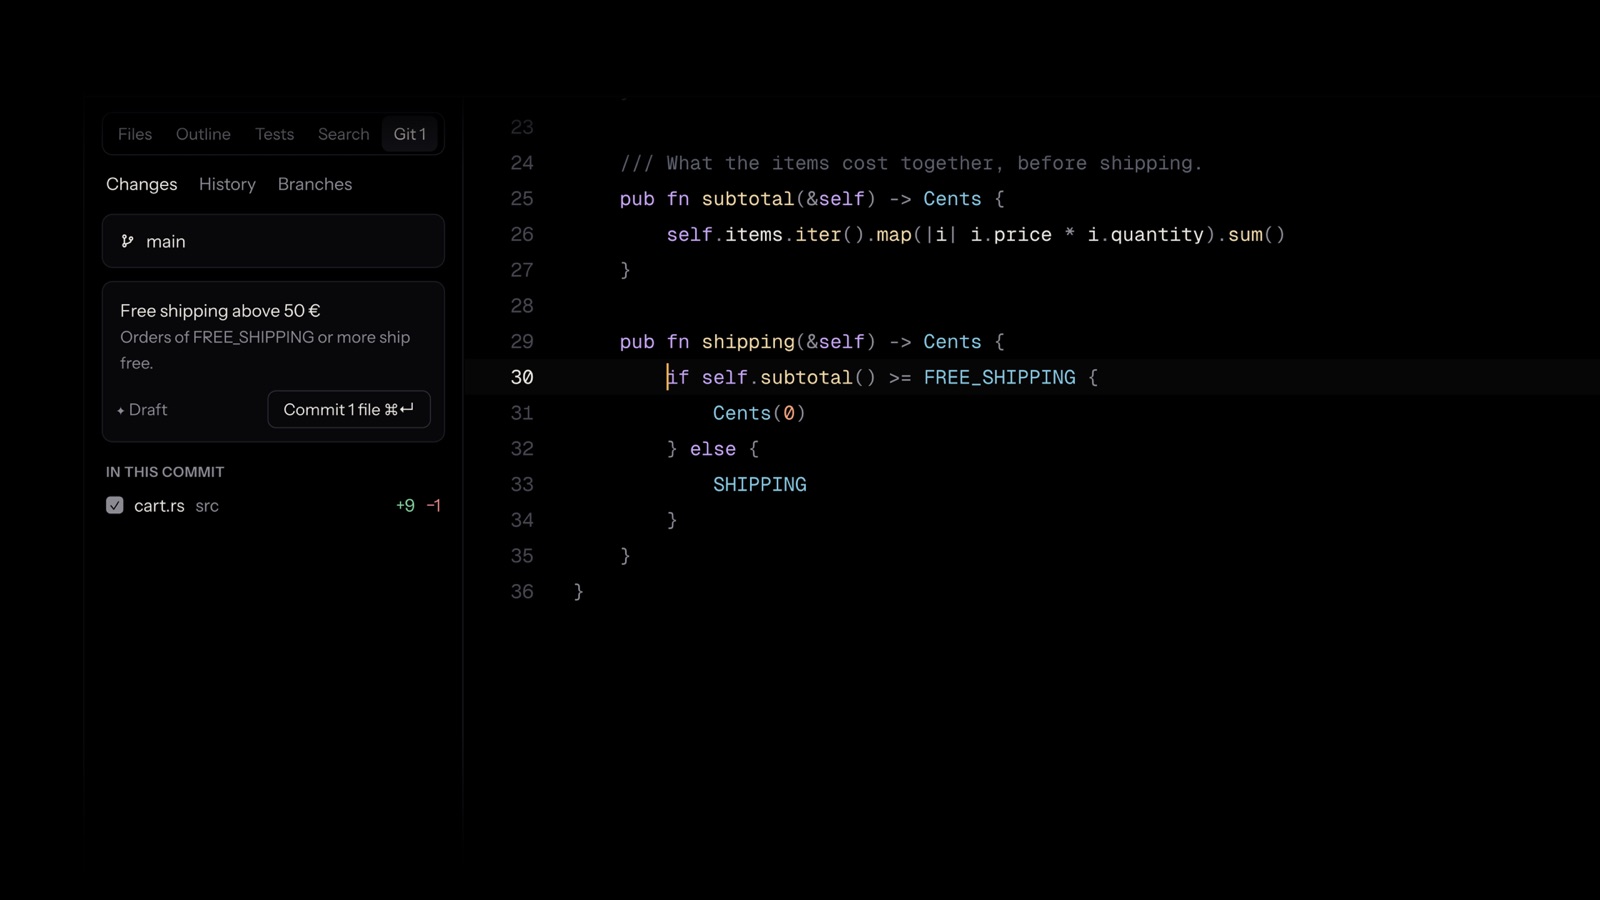Click the 'IN THIS COMMIT' heading
Screen dimensions: 1600x900
[165, 472]
